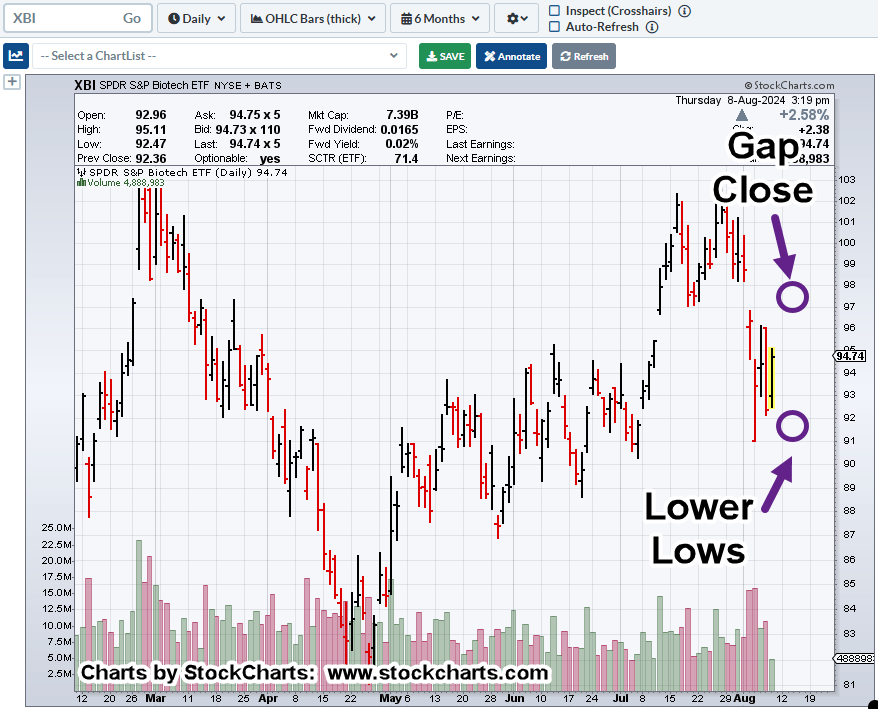The image size is (878, 709).
Task: Click the XBI symbol input field
Action: [60, 18]
